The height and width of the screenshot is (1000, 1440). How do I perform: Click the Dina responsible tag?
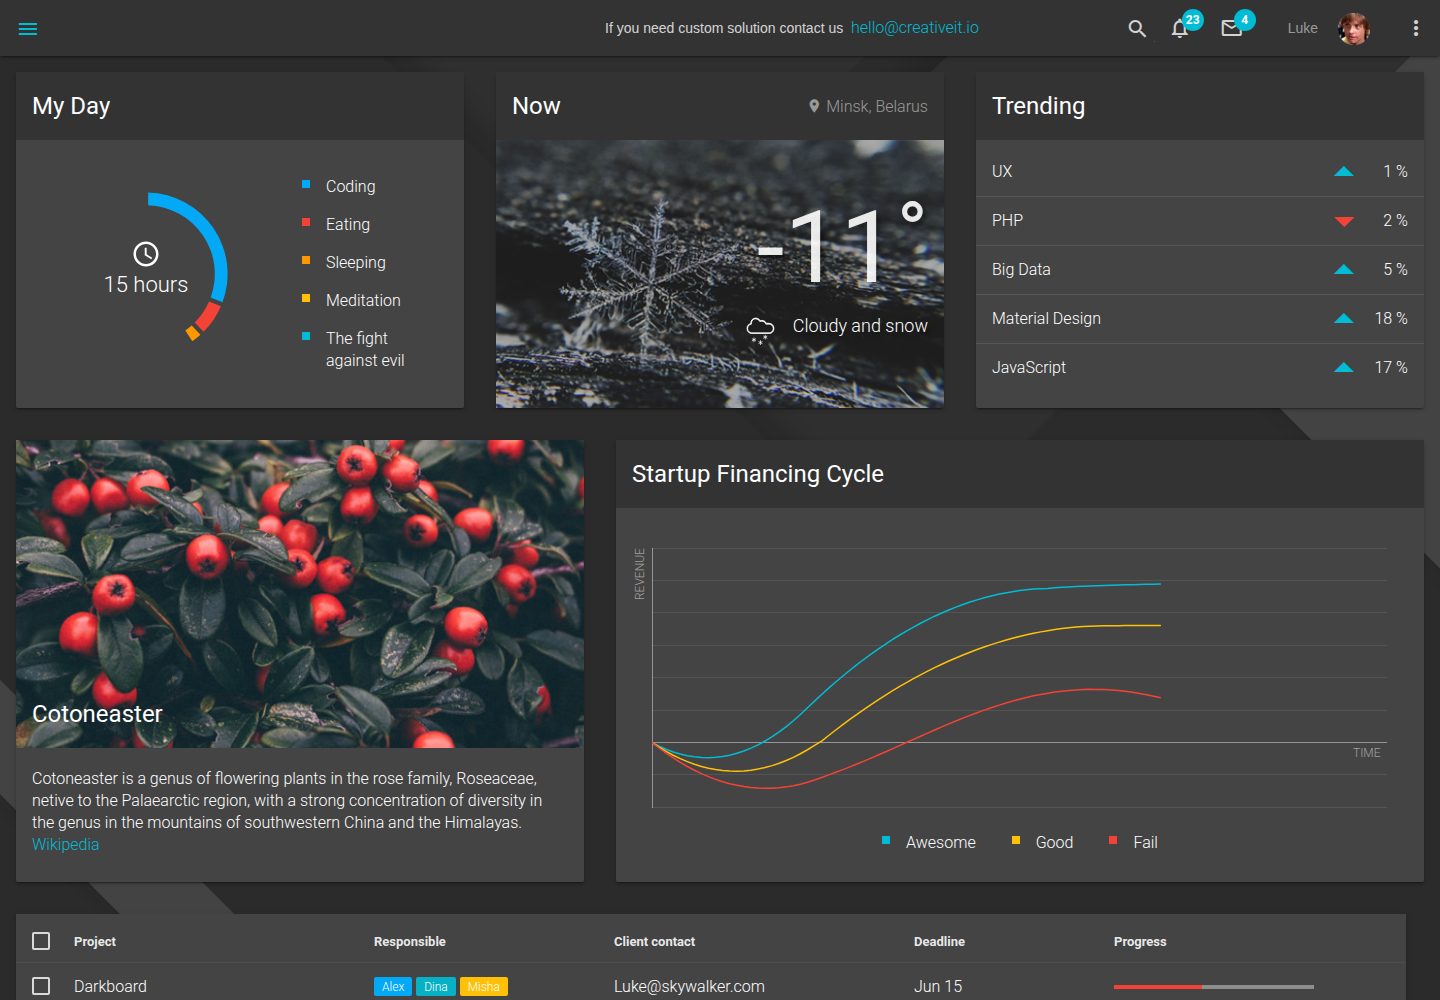(x=436, y=987)
